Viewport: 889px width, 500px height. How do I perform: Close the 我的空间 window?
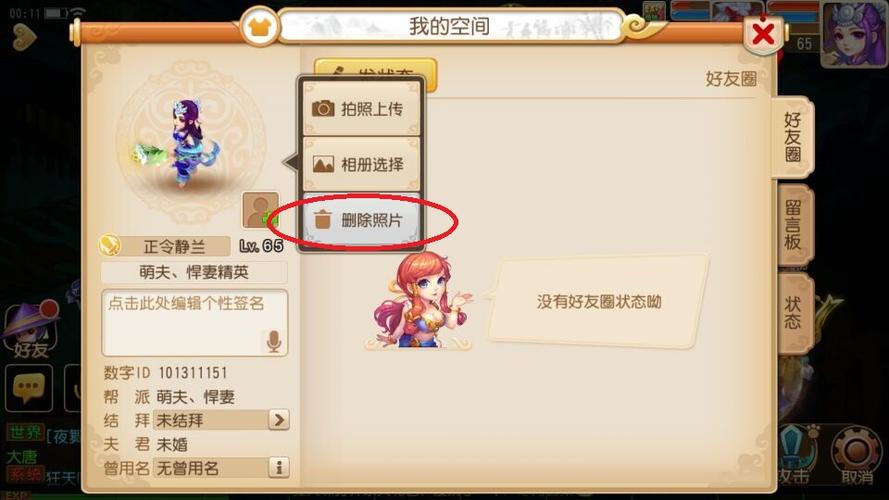click(x=763, y=34)
